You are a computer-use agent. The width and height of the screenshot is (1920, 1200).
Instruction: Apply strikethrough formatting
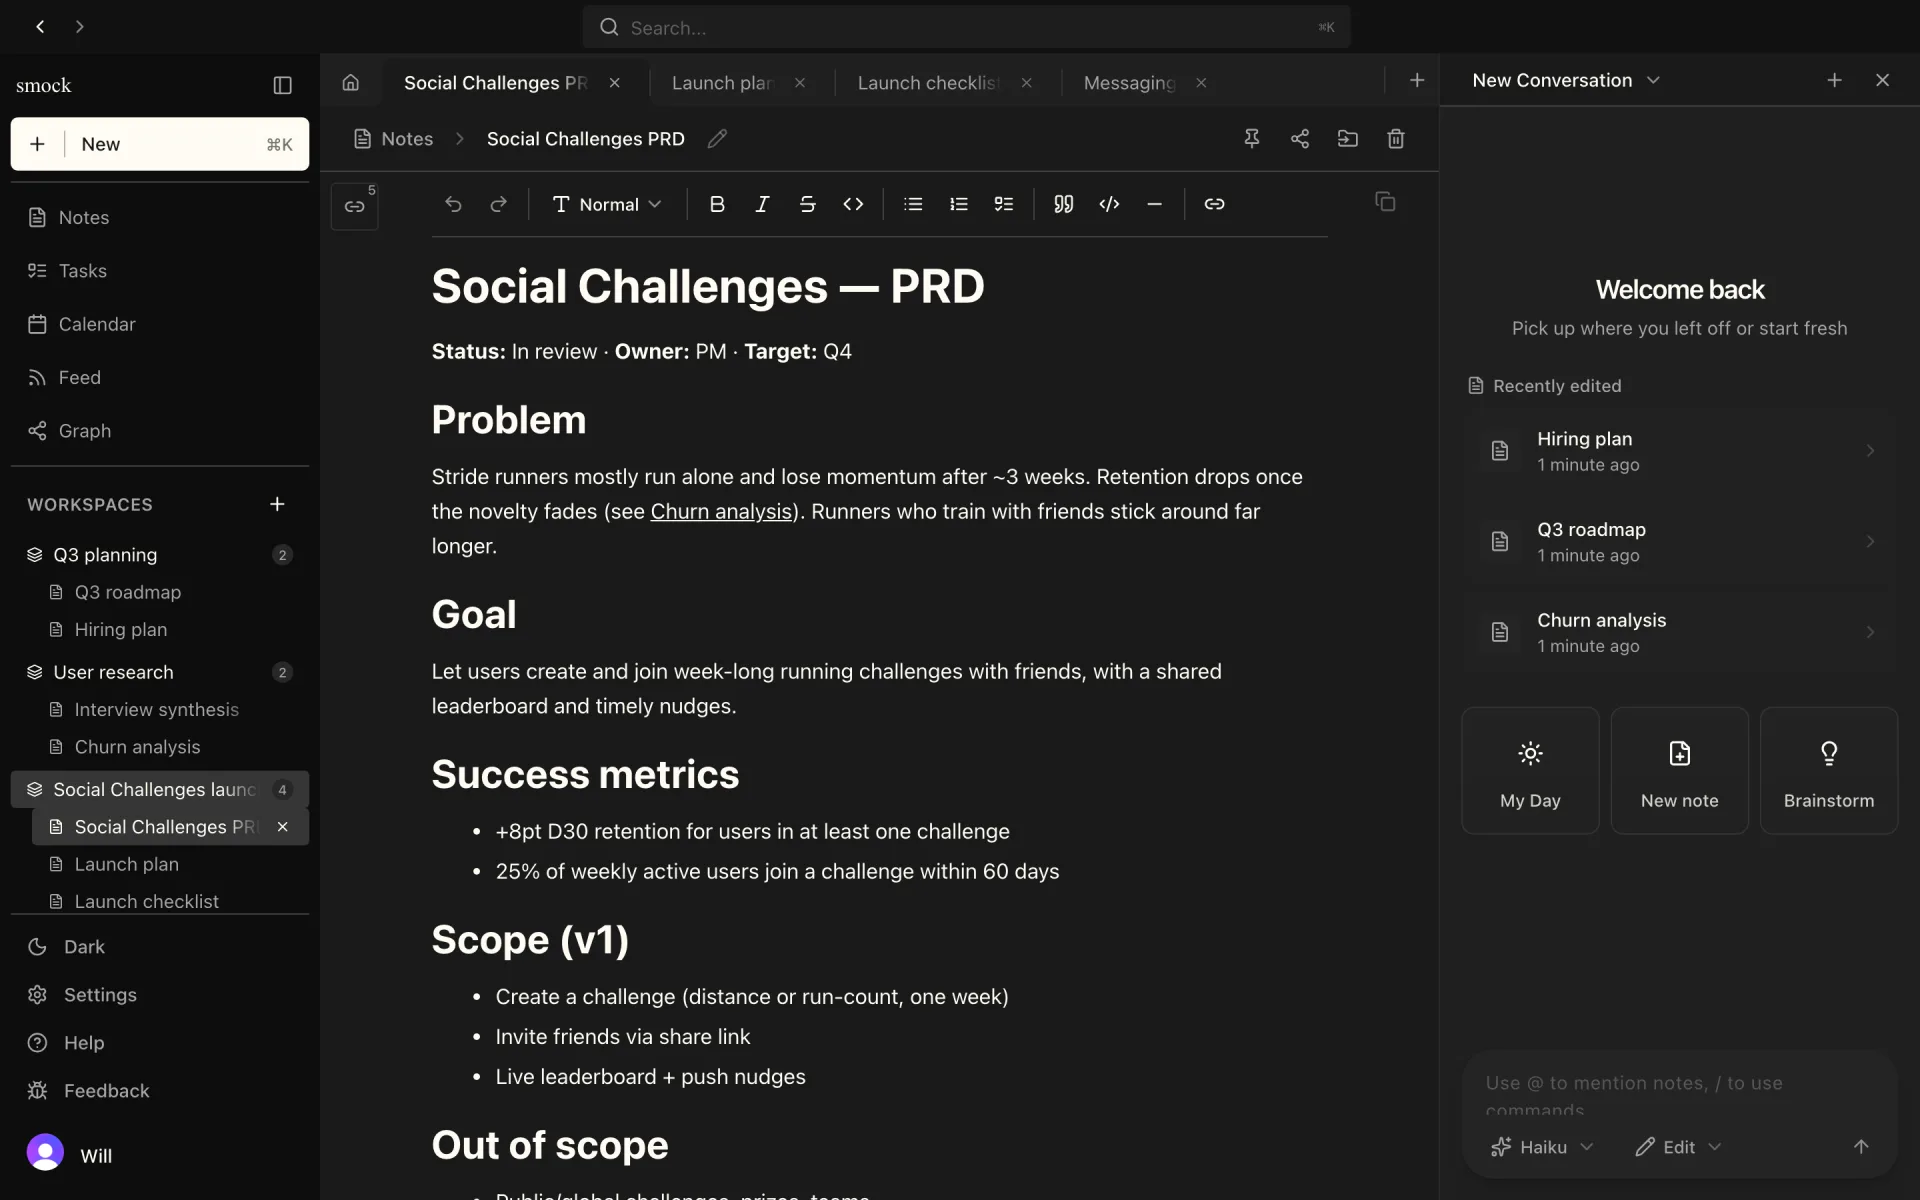[x=807, y=204]
